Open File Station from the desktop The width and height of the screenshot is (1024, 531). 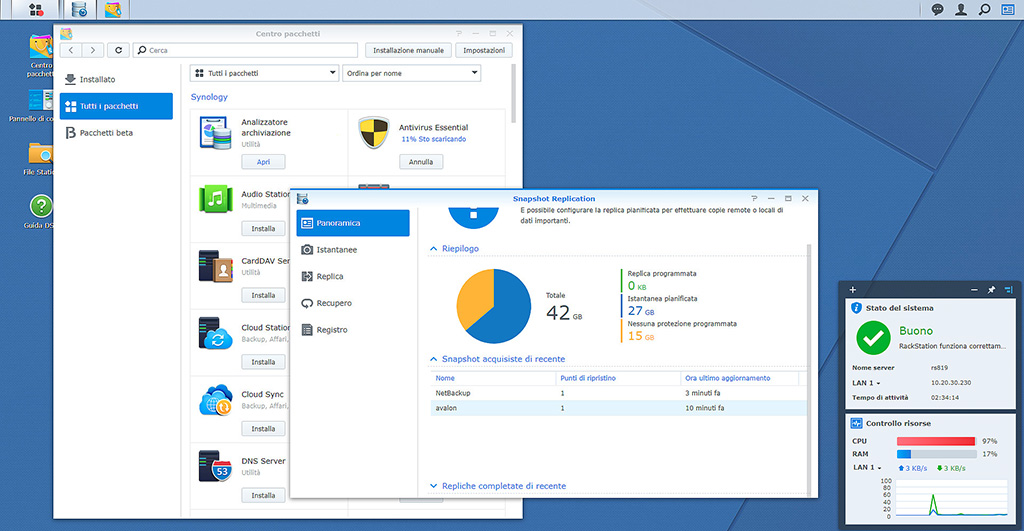[x=41, y=155]
